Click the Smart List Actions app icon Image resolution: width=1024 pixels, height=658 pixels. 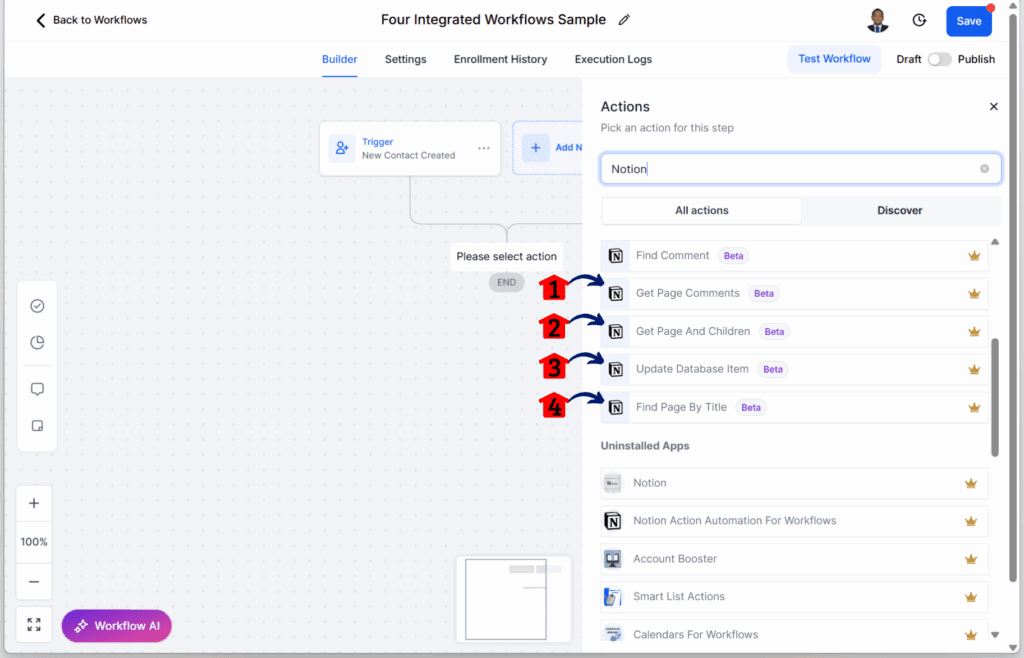point(613,597)
